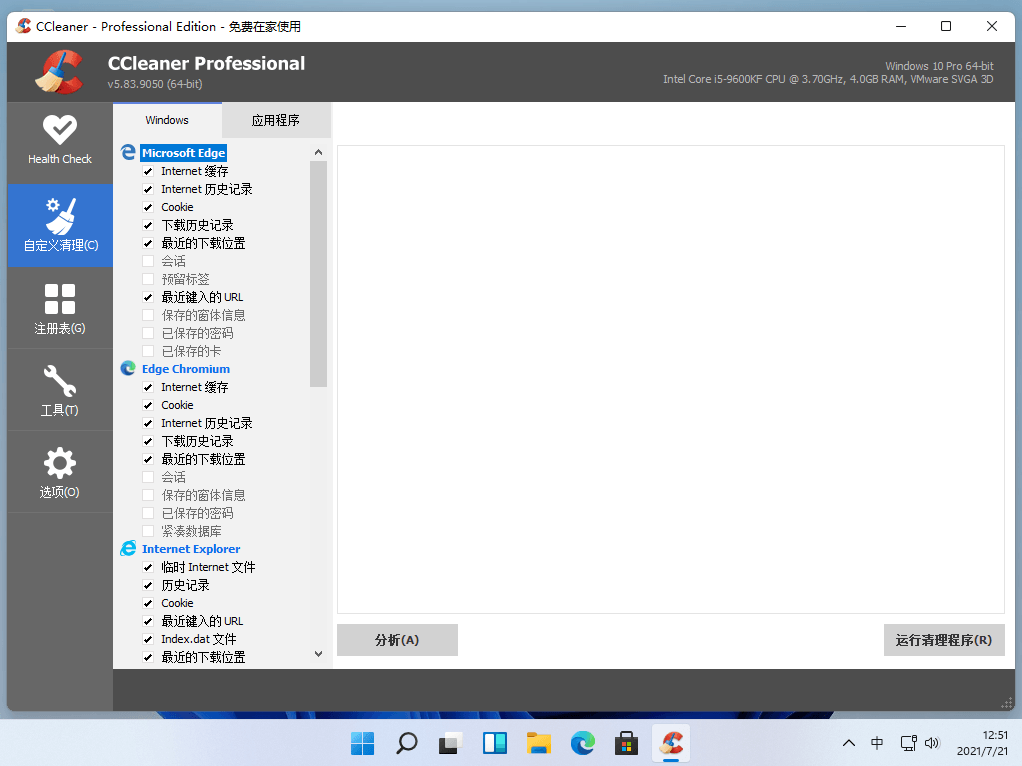The height and width of the screenshot is (766, 1022).
Task: Enable 紧凑数据库 checkbox
Action: [x=148, y=531]
